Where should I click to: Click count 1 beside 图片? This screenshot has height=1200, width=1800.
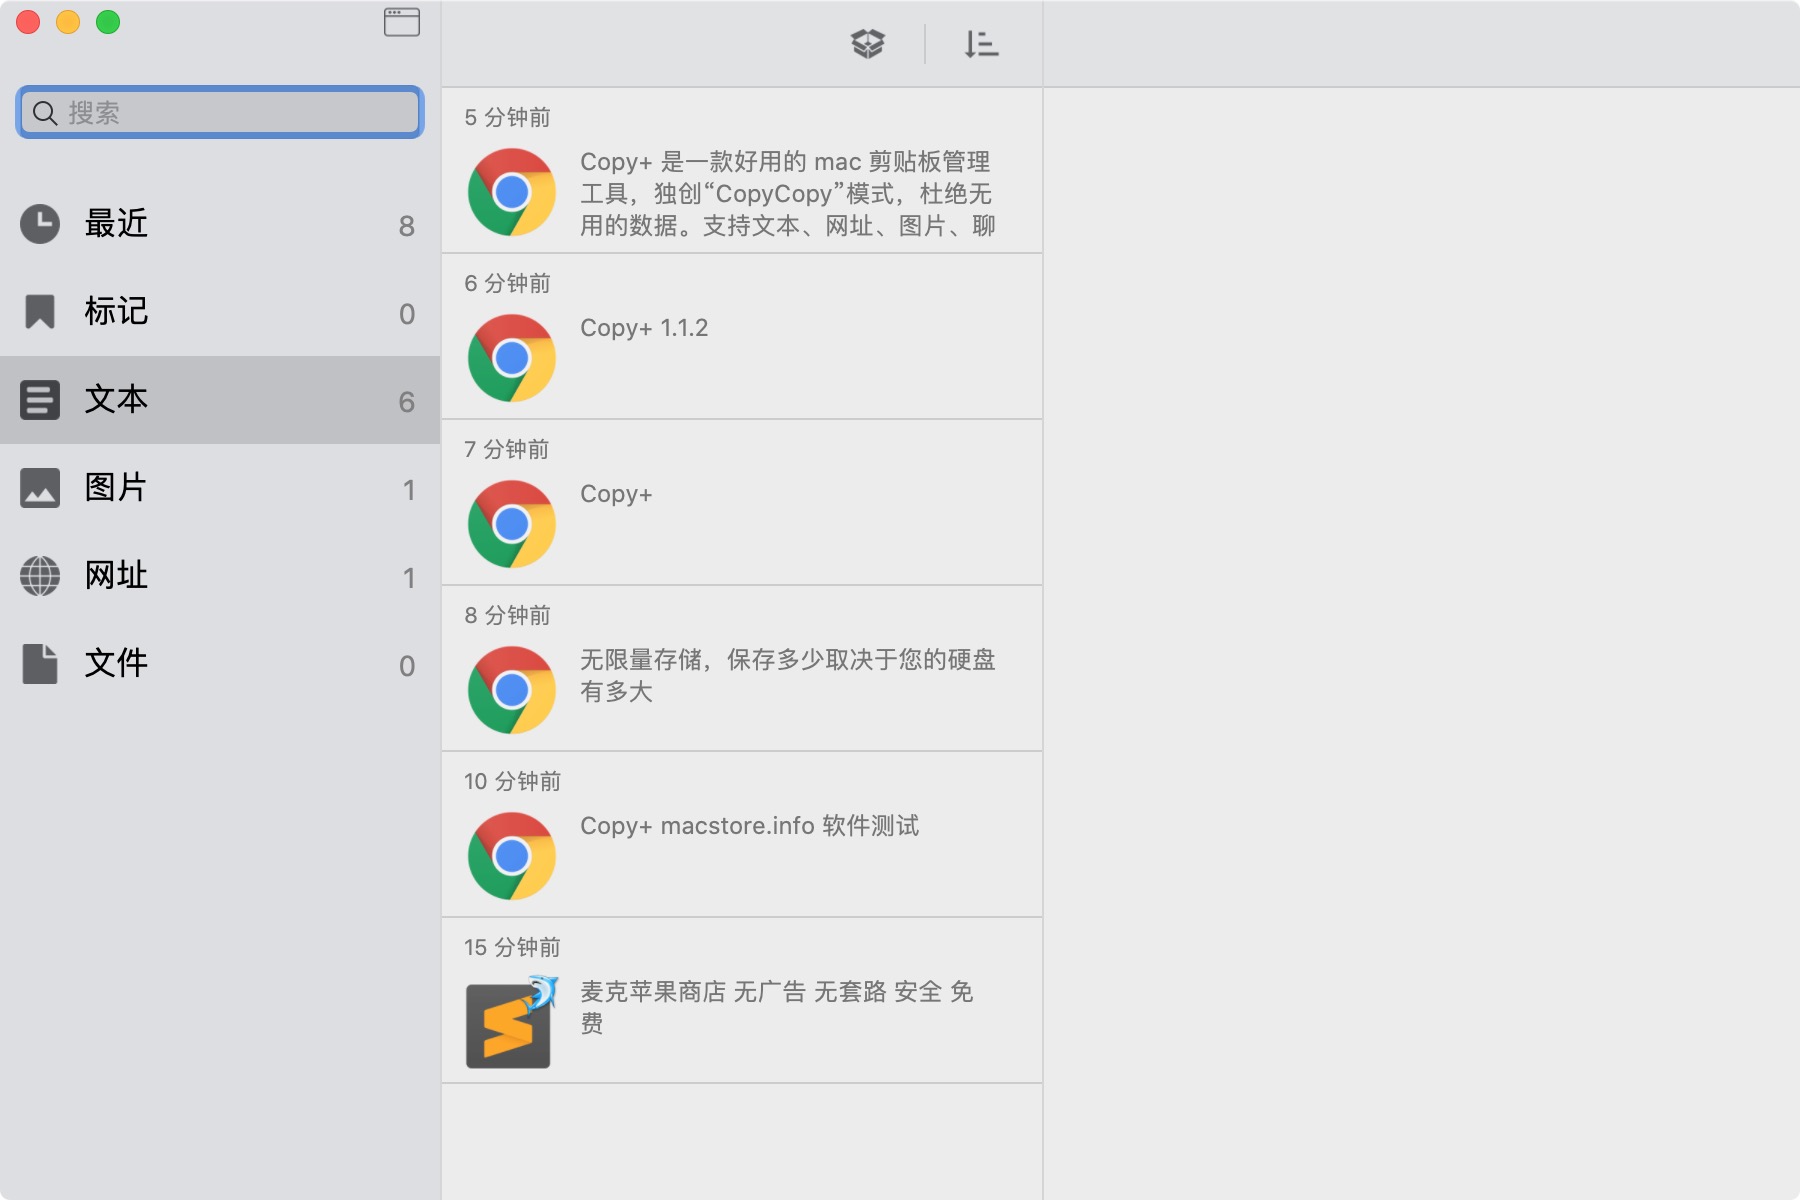point(408,490)
